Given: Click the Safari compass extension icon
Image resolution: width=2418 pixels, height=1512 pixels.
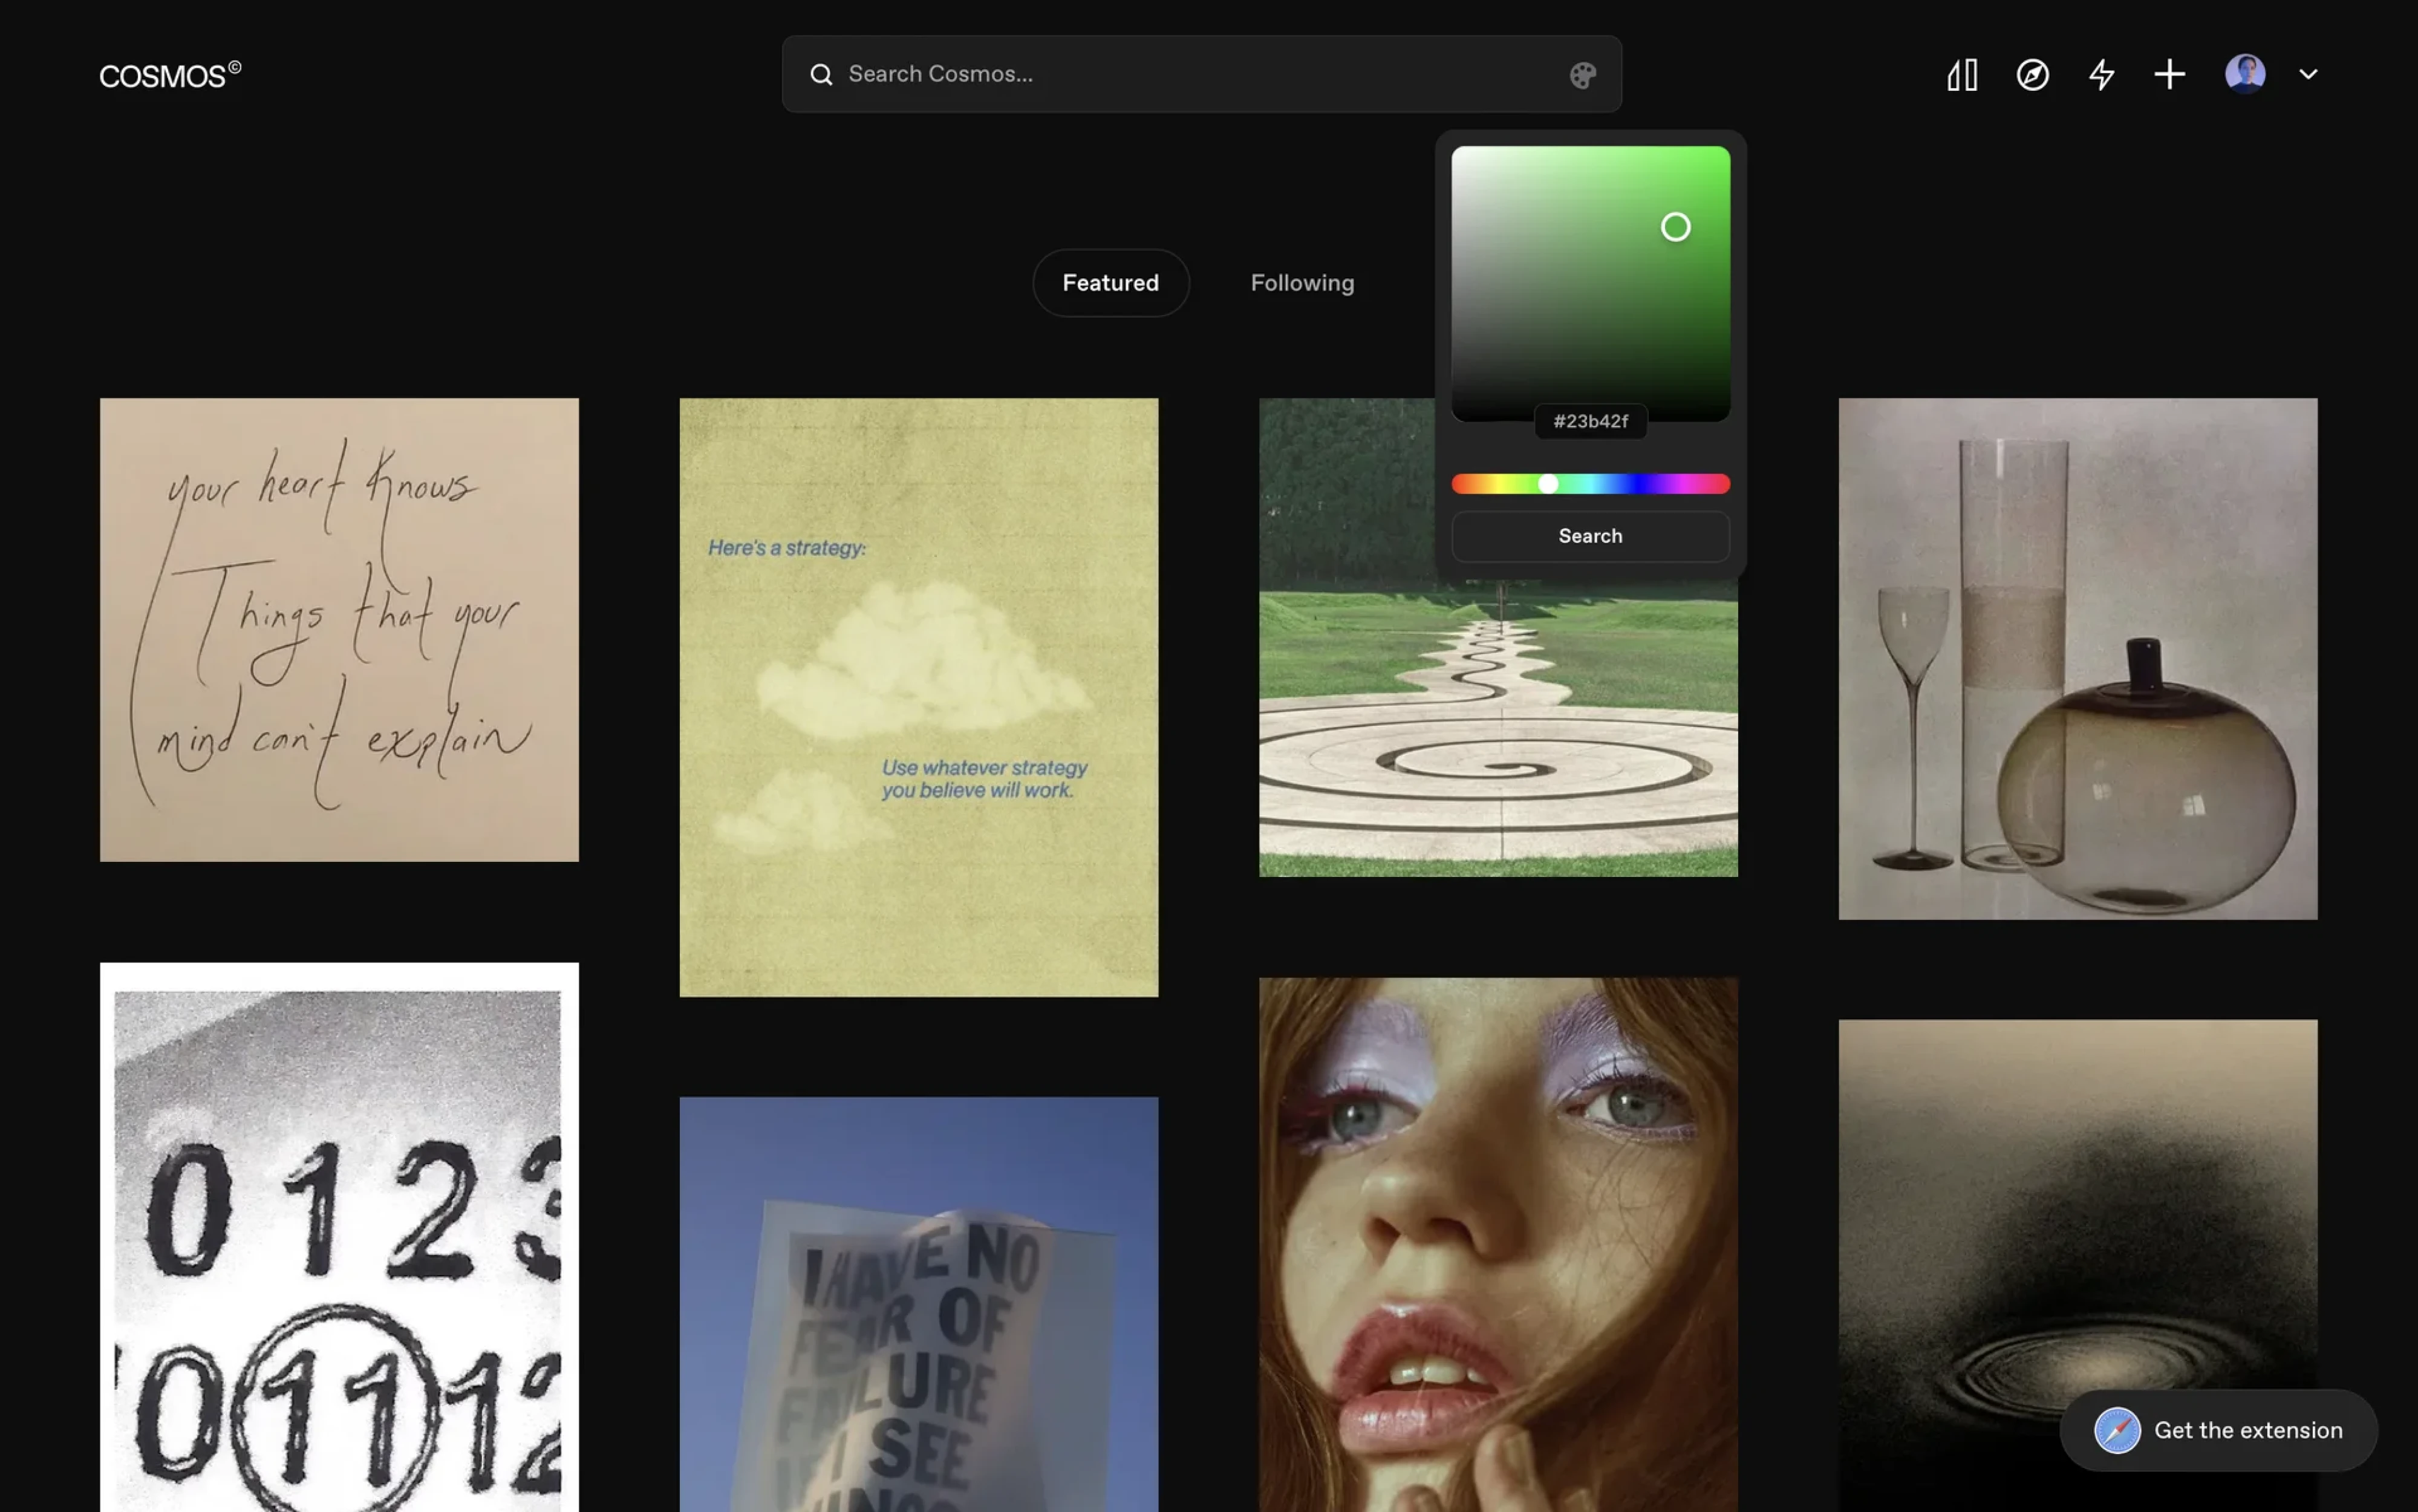Looking at the screenshot, I should 2117,1430.
